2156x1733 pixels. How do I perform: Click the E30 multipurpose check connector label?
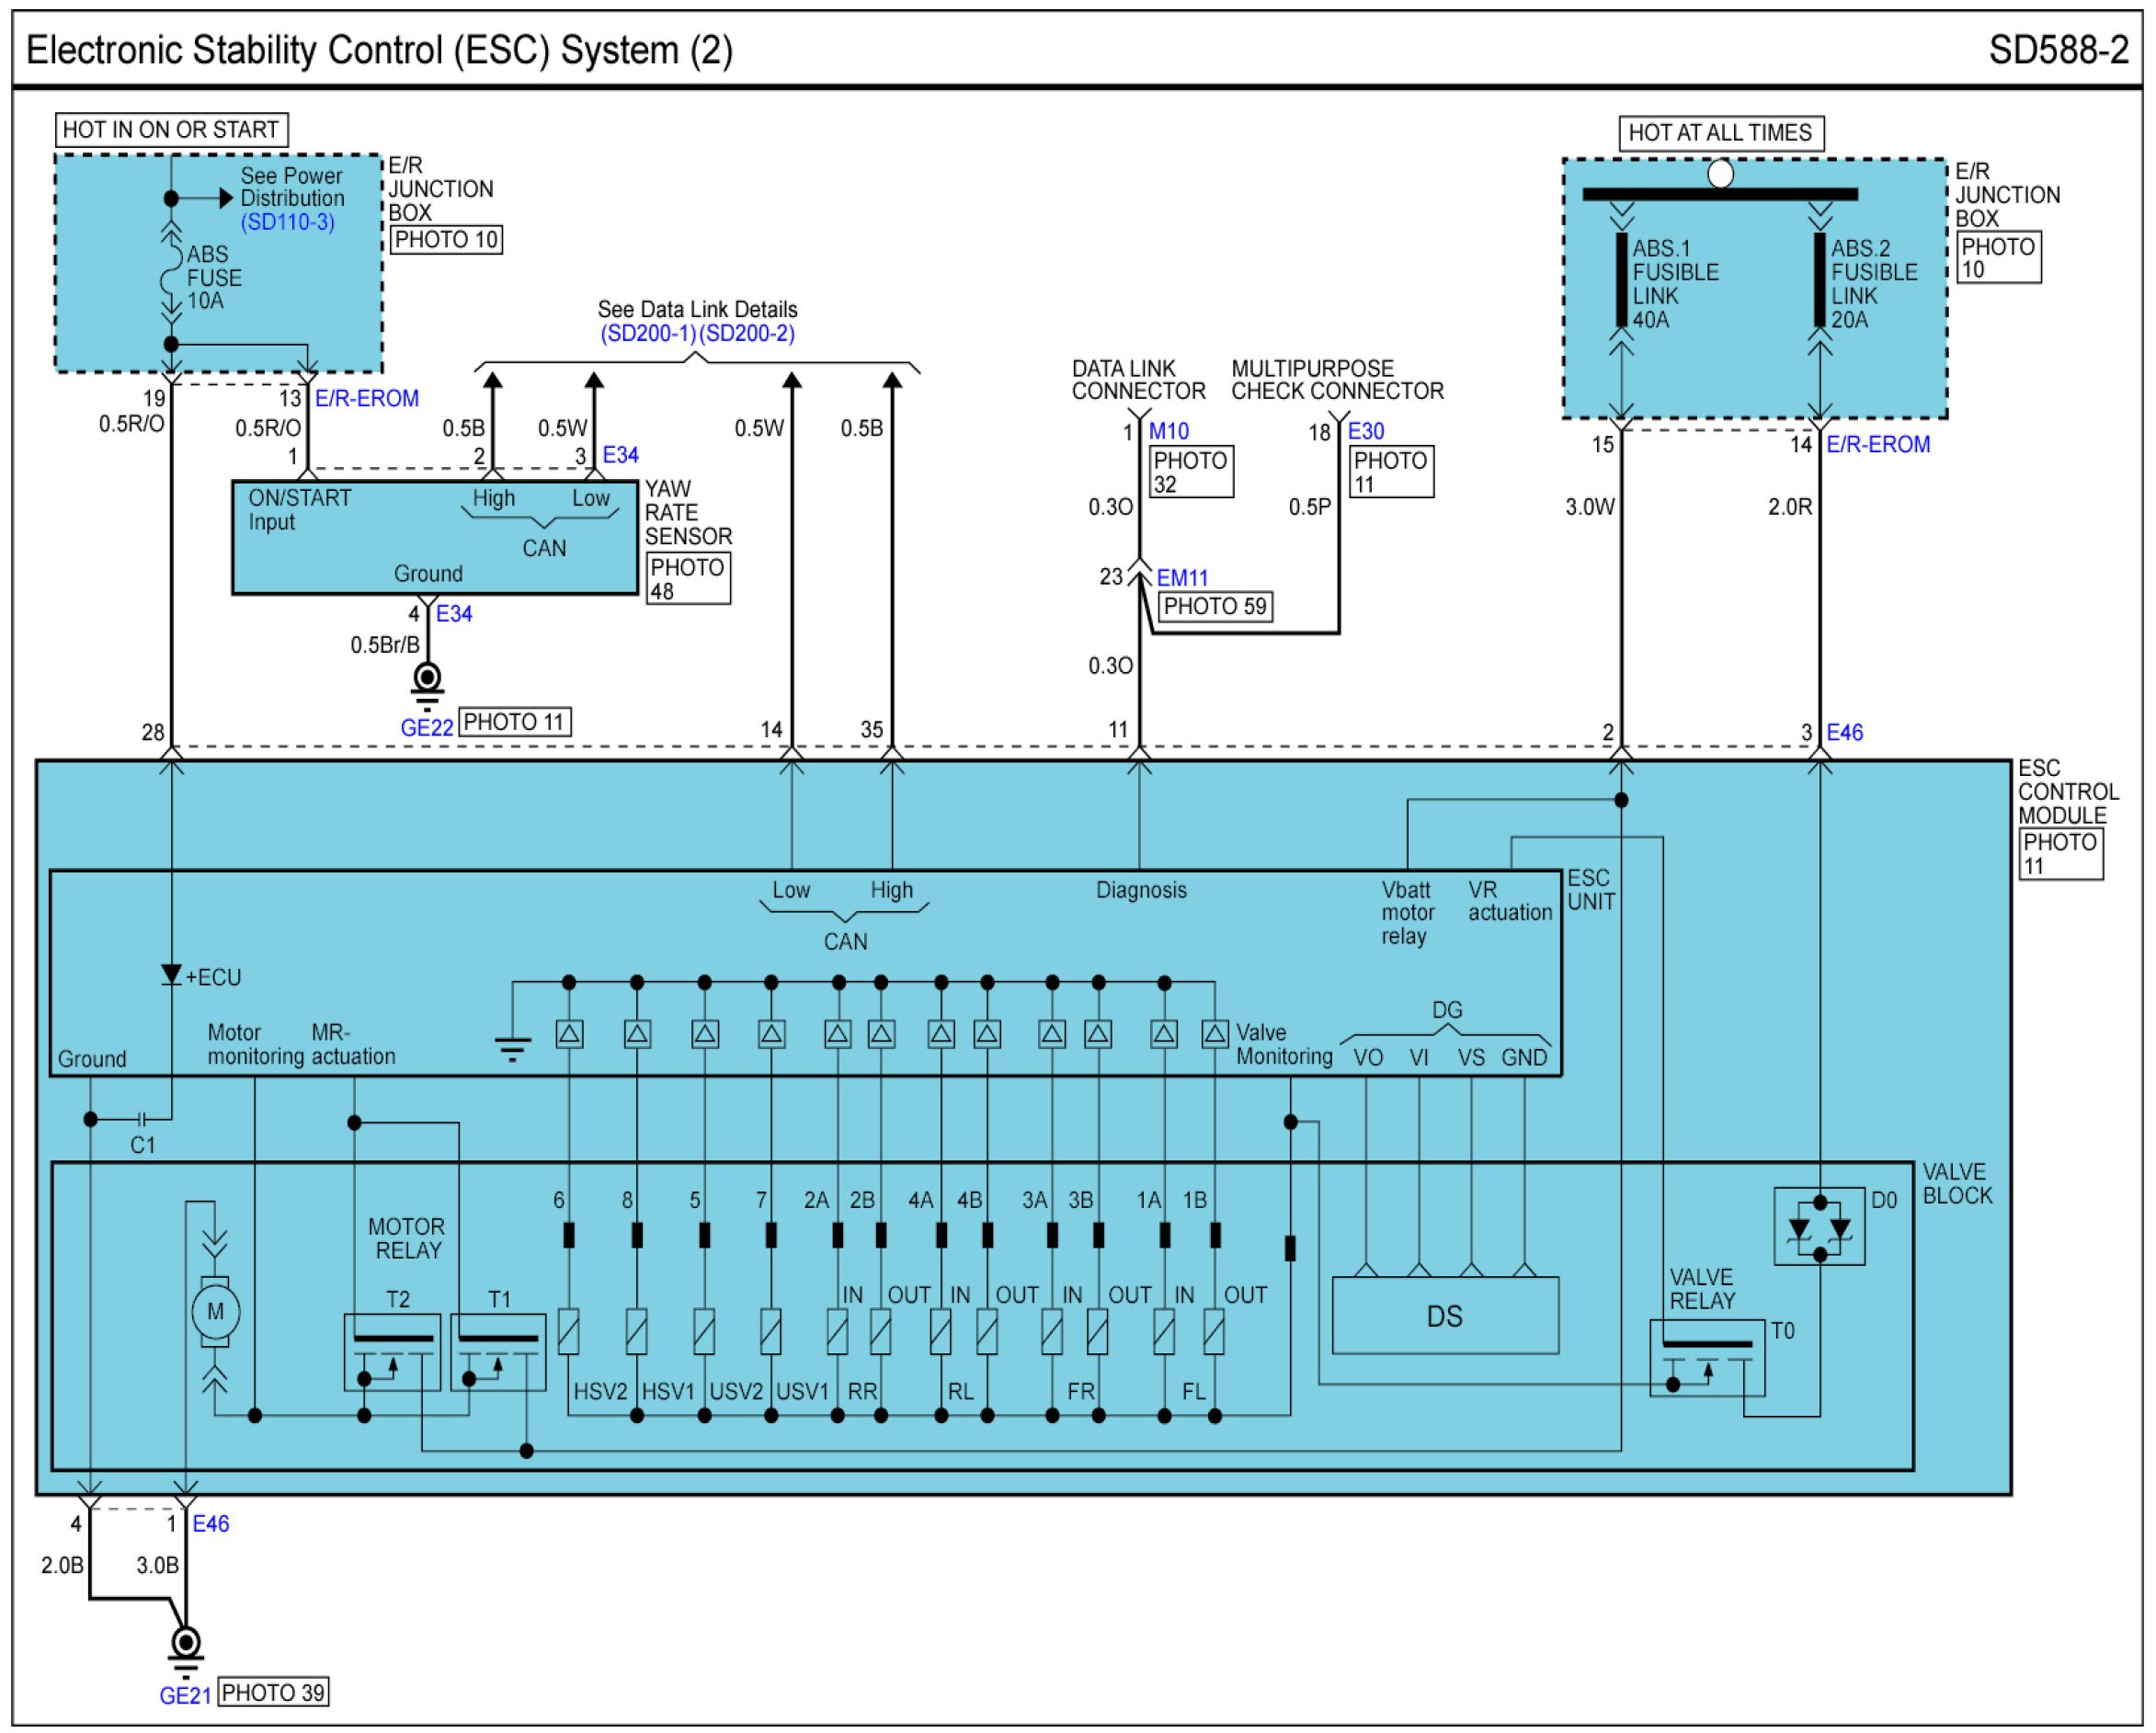tap(1365, 431)
